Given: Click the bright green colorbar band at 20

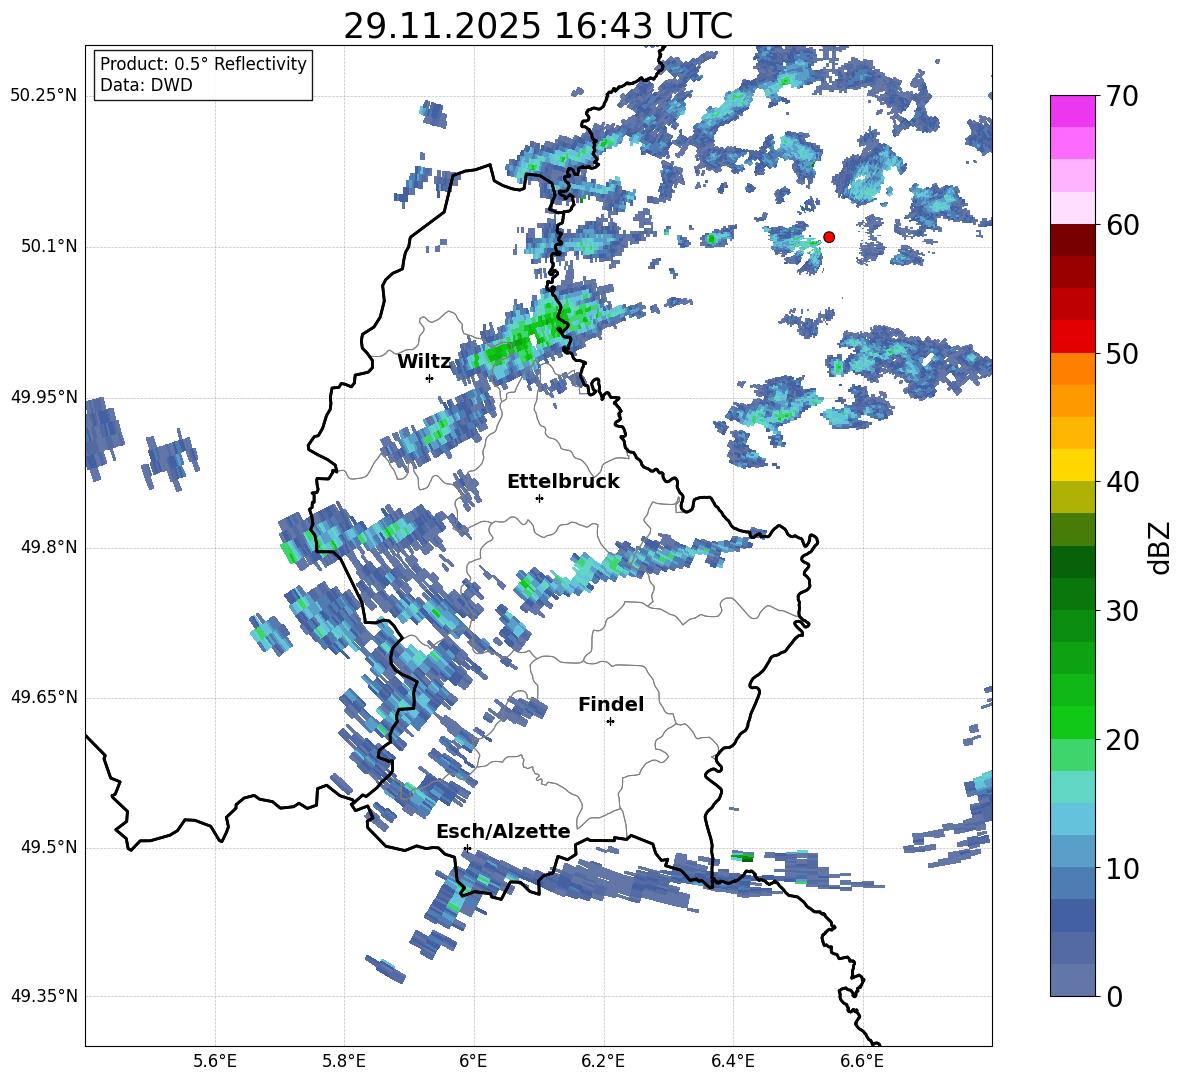Looking at the screenshot, I should (x=1072, y=722).
